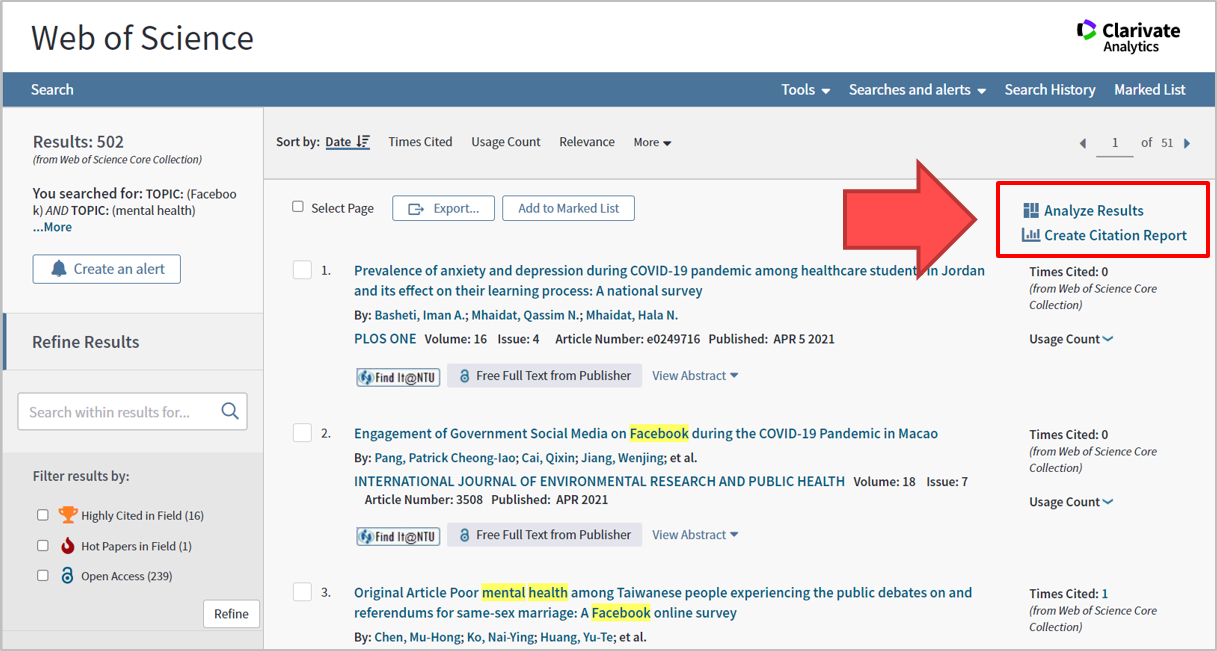Expand Usage Count for result 1

tap(1071, 339)
